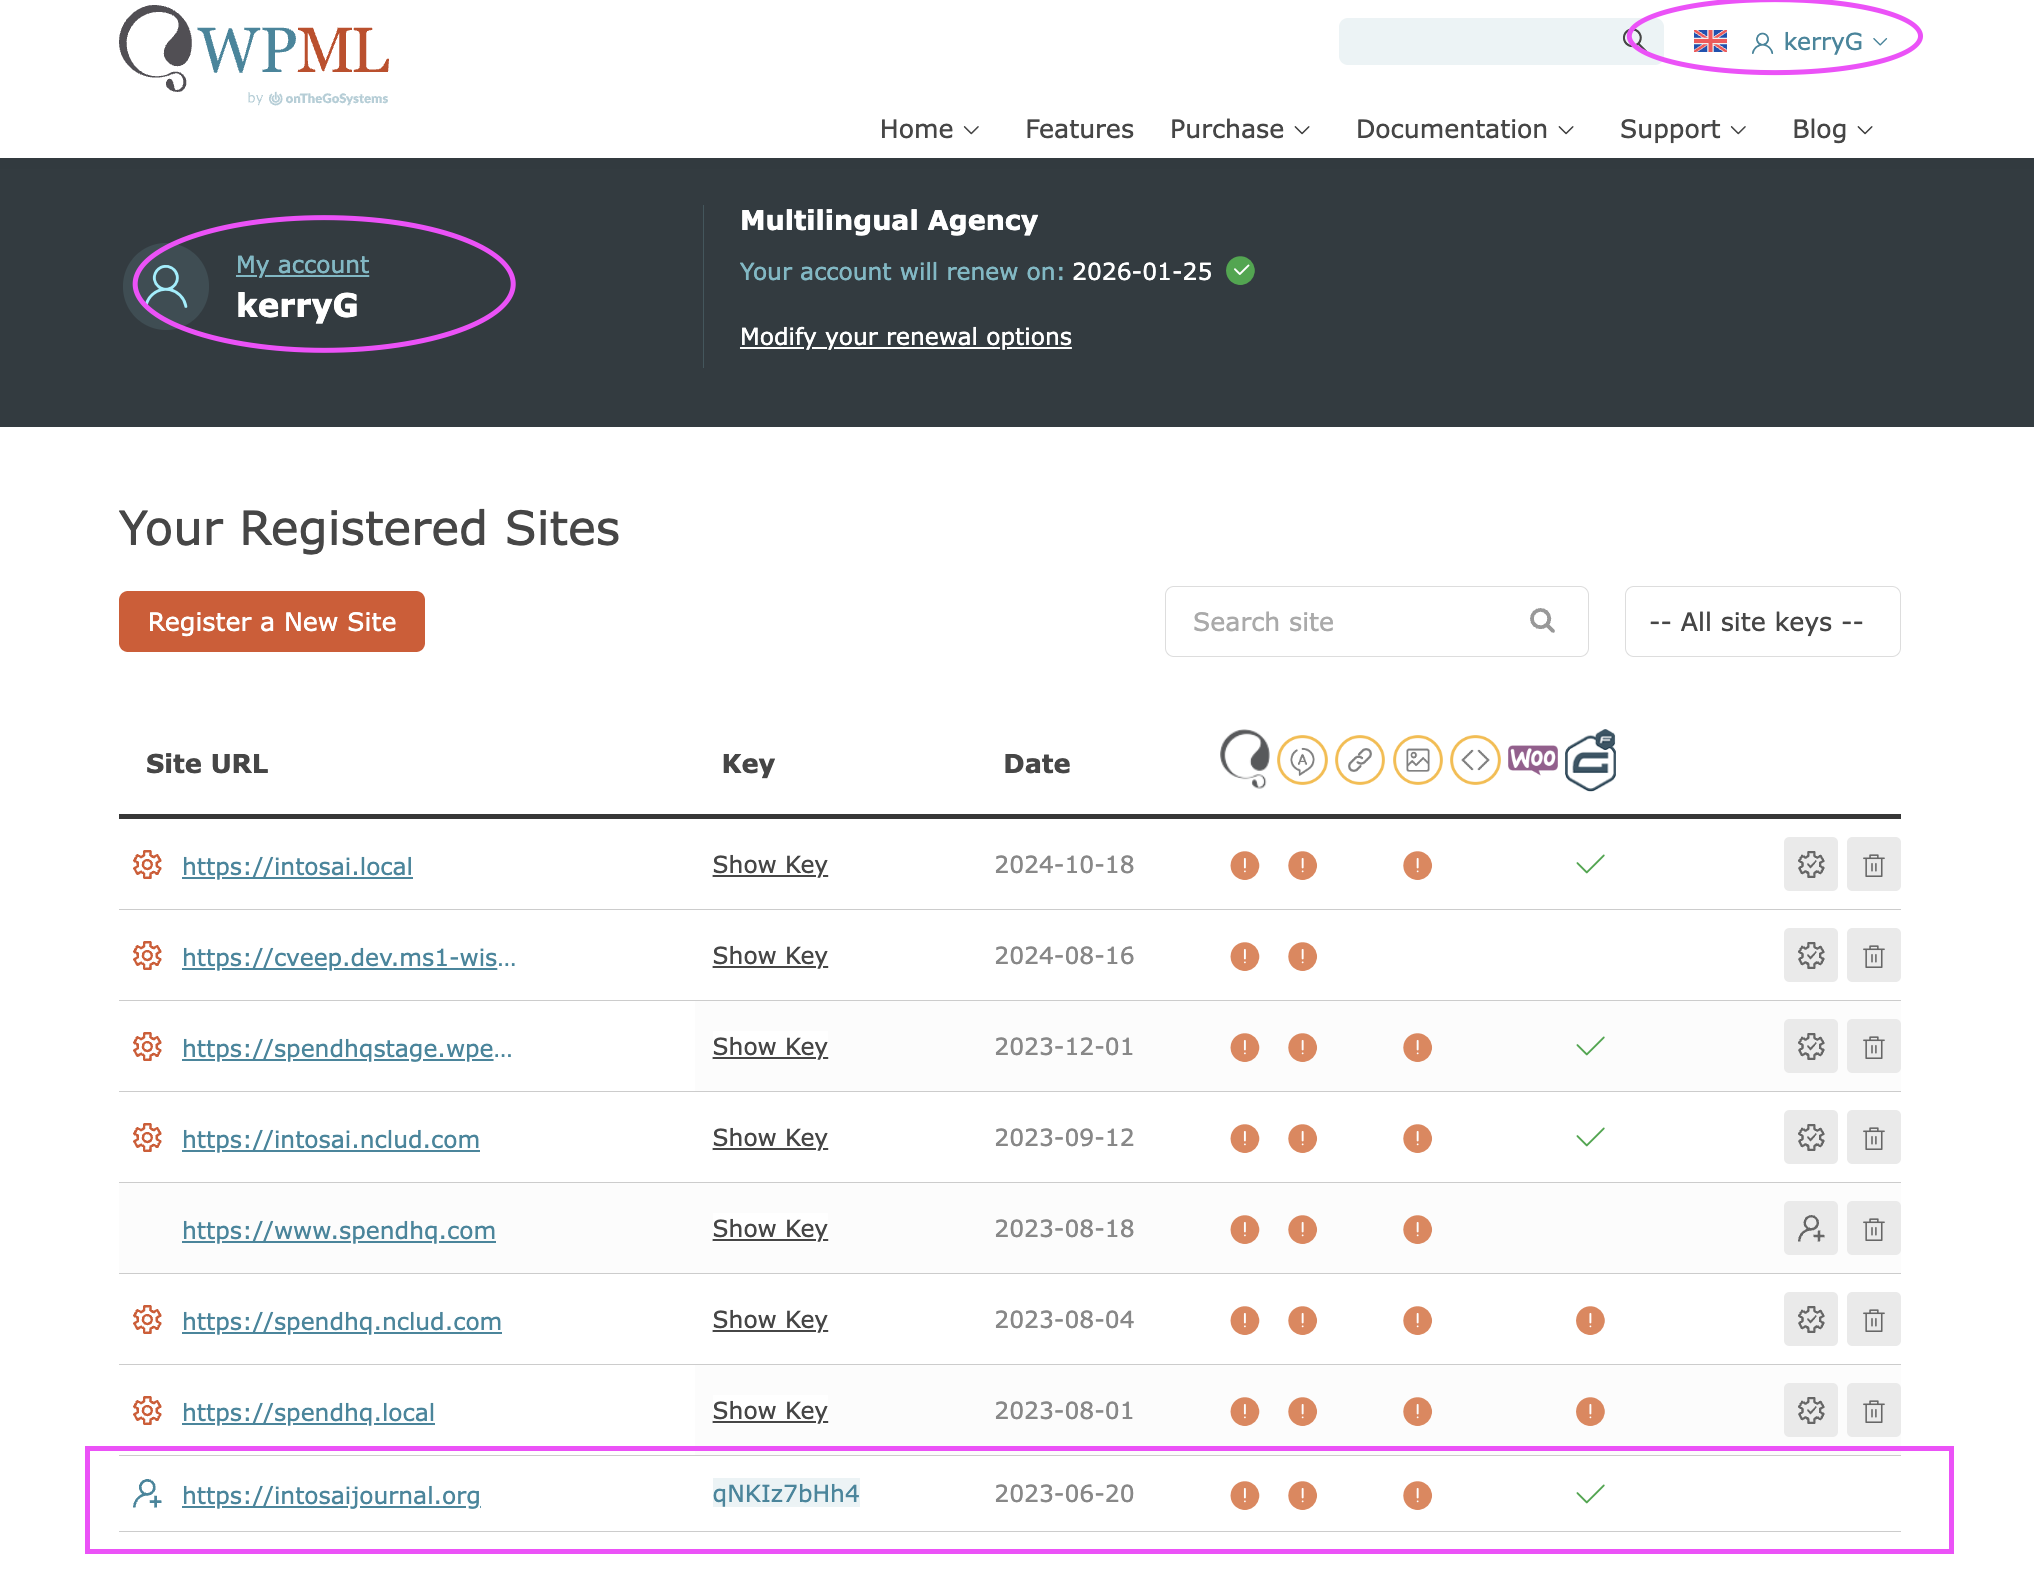Open the All site keys dropdown
Screen dimensions: 2034x1592
pos(1761,622)
